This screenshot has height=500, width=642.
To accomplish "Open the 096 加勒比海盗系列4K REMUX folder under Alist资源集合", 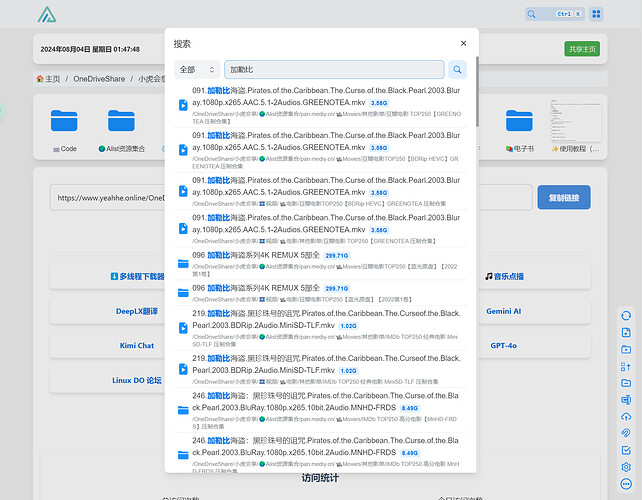I will [x=320, y=264].
